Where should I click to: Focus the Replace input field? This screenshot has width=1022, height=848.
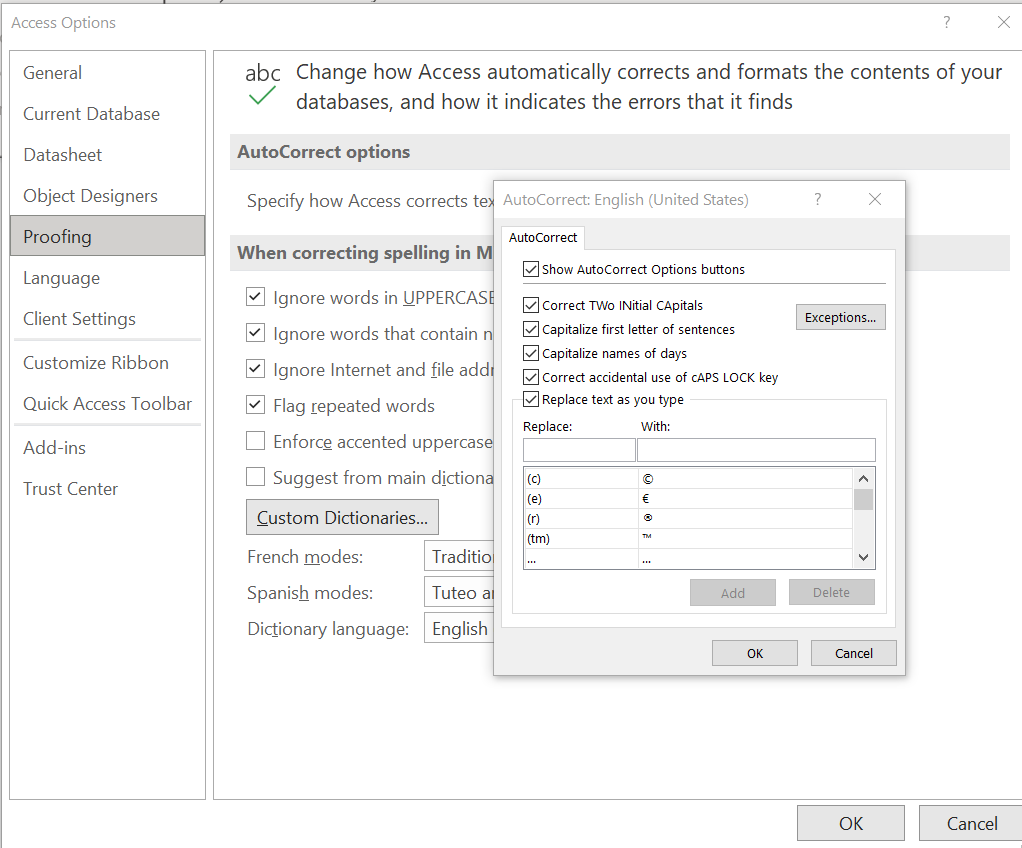(579, 450)
